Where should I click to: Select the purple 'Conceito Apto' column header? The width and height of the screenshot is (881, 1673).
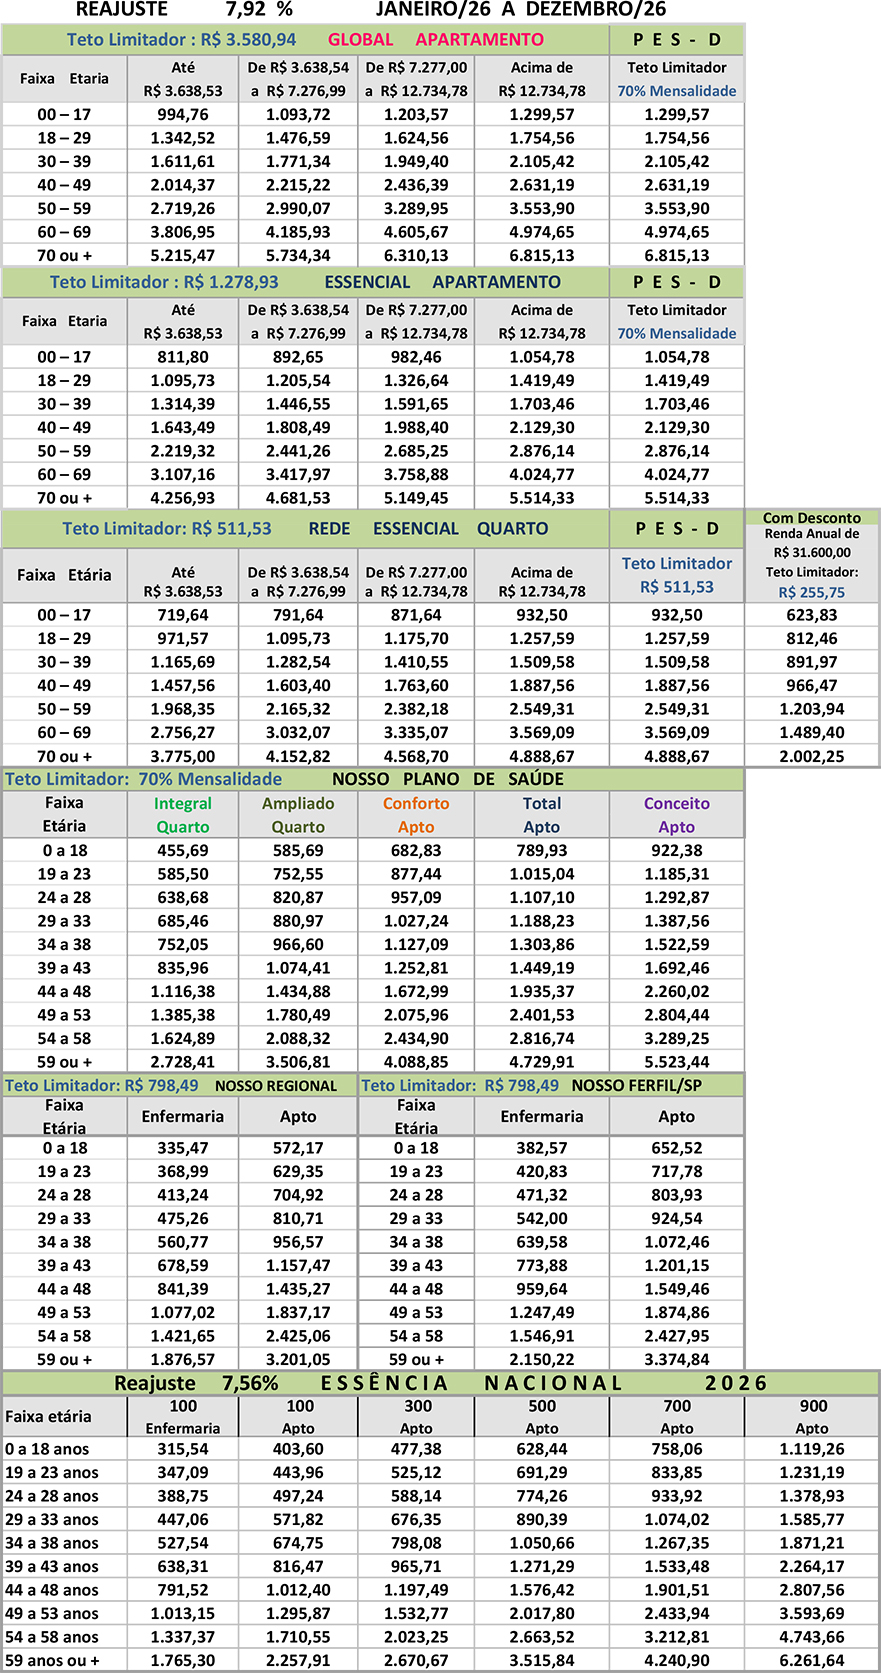coord(676,815)
